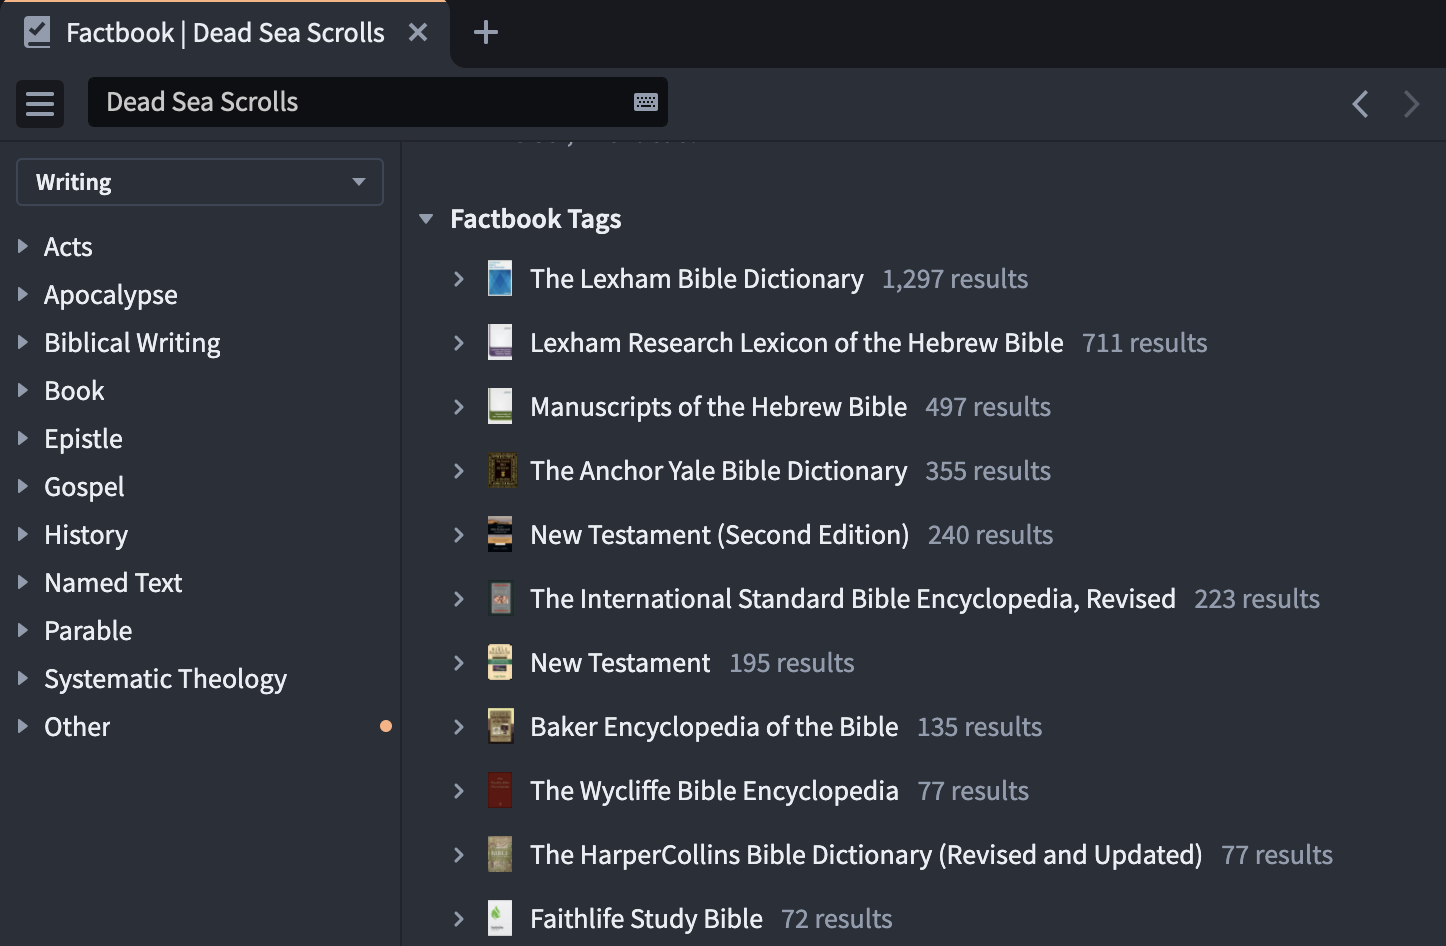Click the Wycliffe Bible Encyclopedia cover icon
The image size is (1446, 946).
pos(500,791)
